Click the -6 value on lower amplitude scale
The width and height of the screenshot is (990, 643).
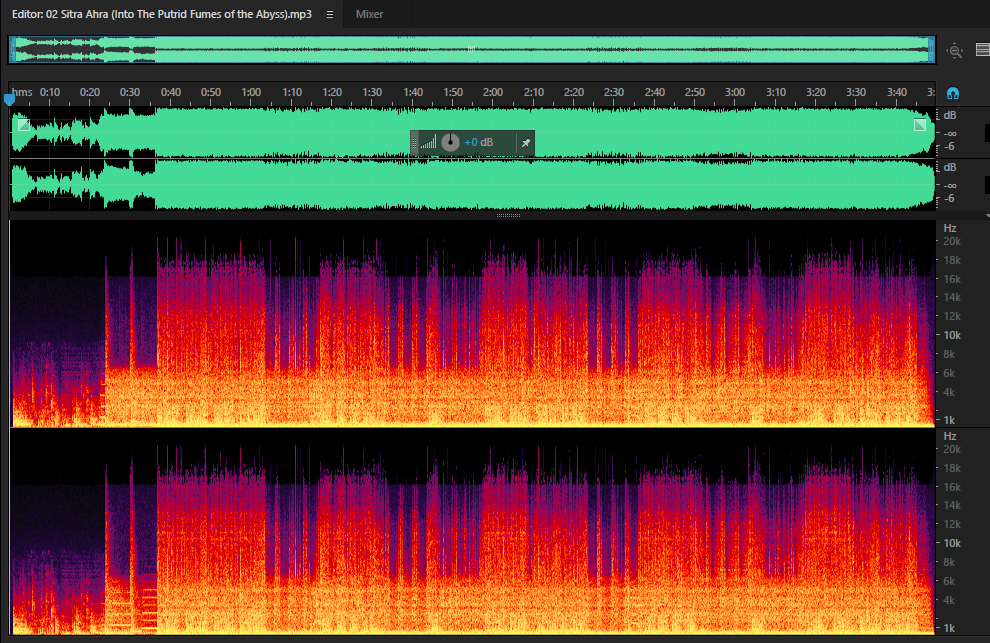[x=949, y=198]
